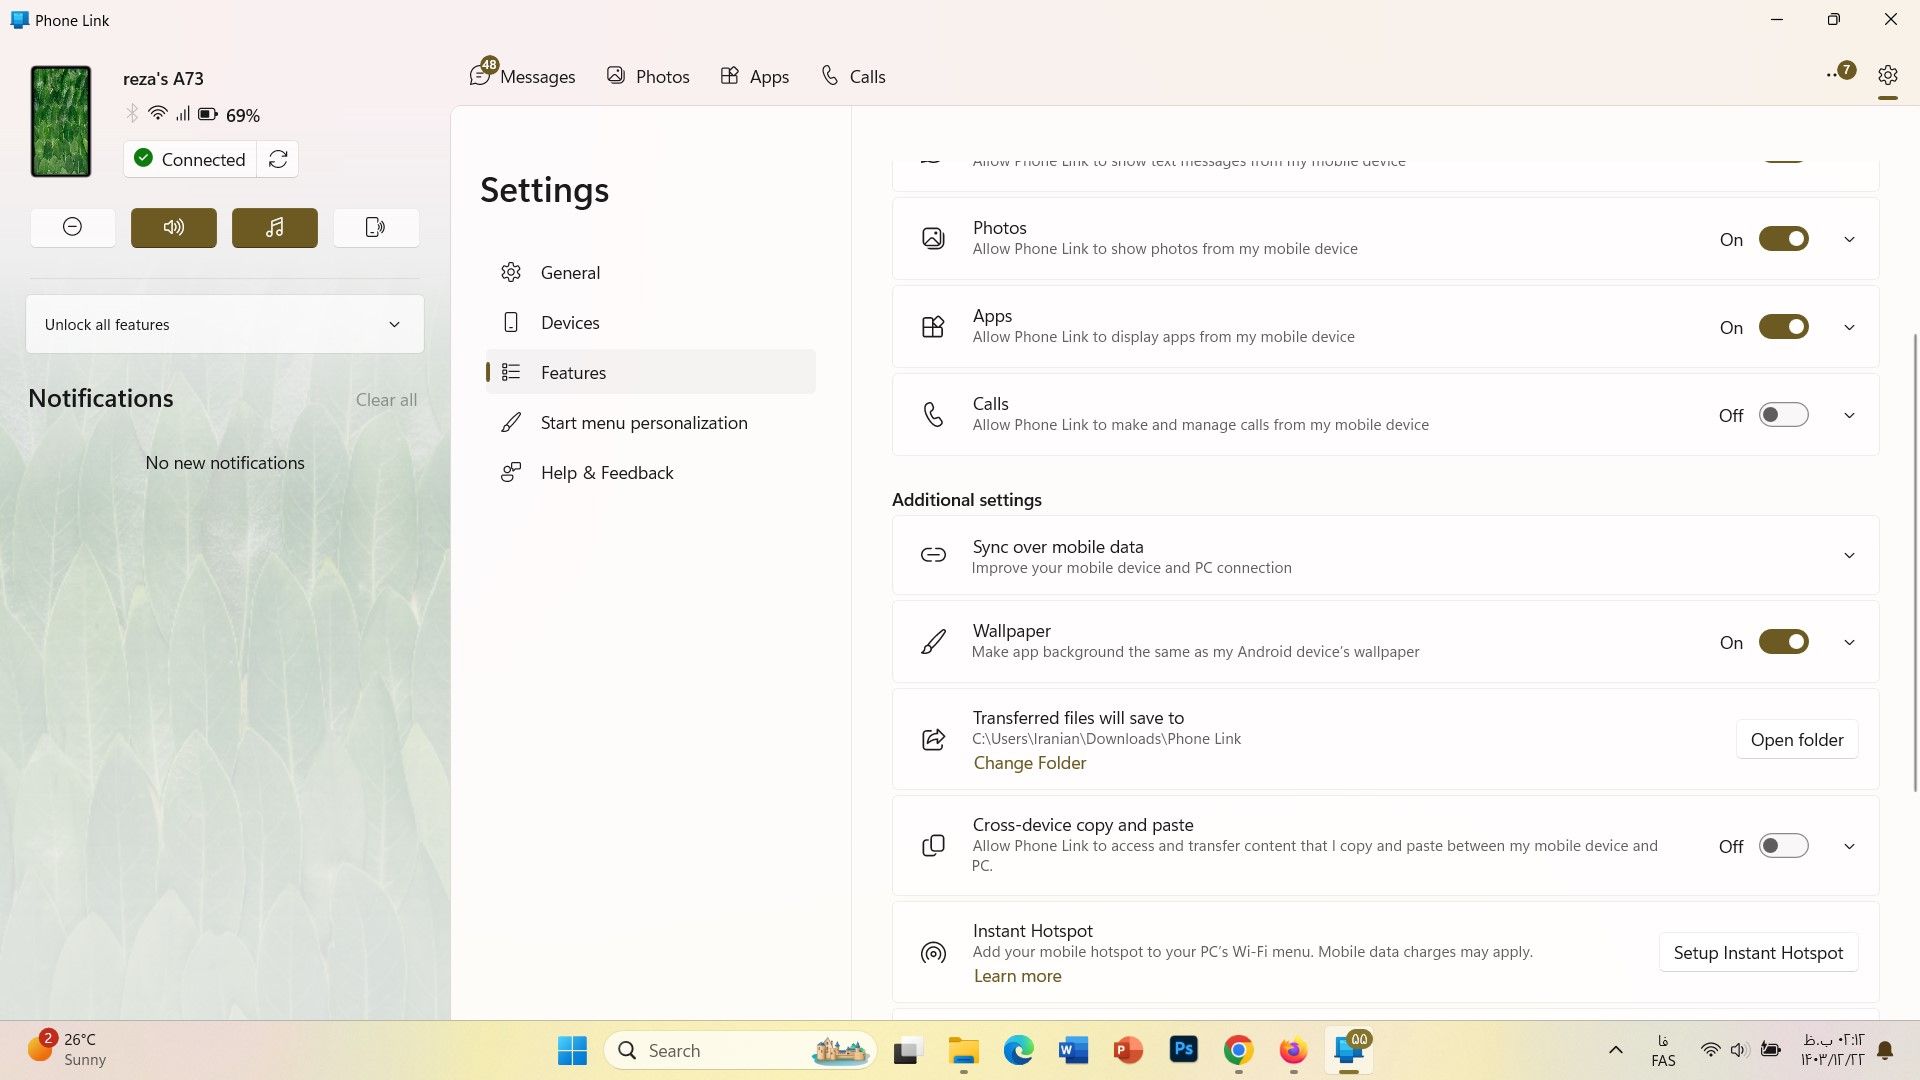Open the weather widget showing 26°C
This screenshot has width=1920, height=1080.
point(68,1049)
